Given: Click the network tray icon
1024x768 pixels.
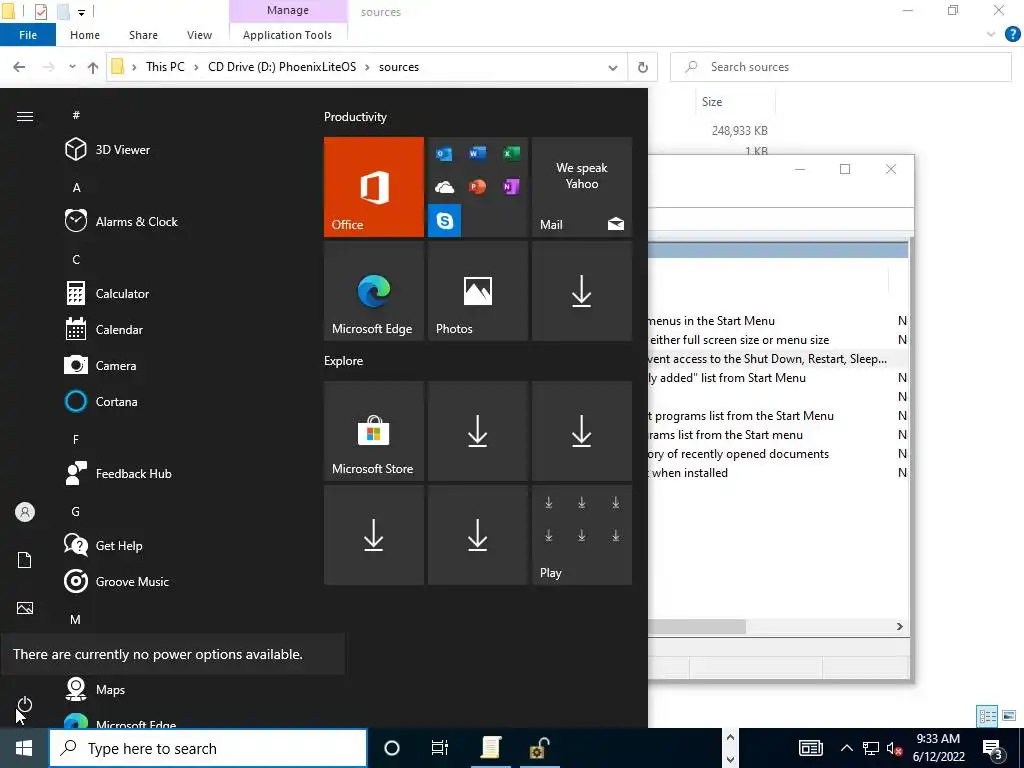Looking at the screenshot, I should pyautogui.click(x=871, y=748).
